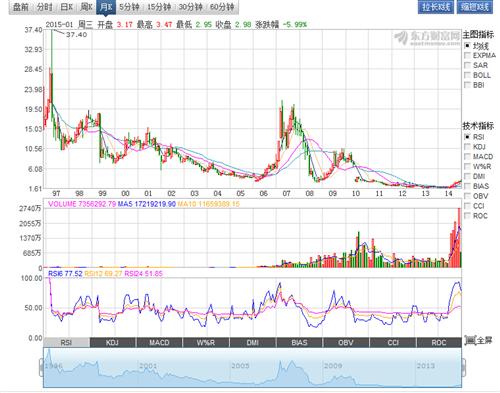Click the 全屏 fullscreen icon

[x=470, y=340]
